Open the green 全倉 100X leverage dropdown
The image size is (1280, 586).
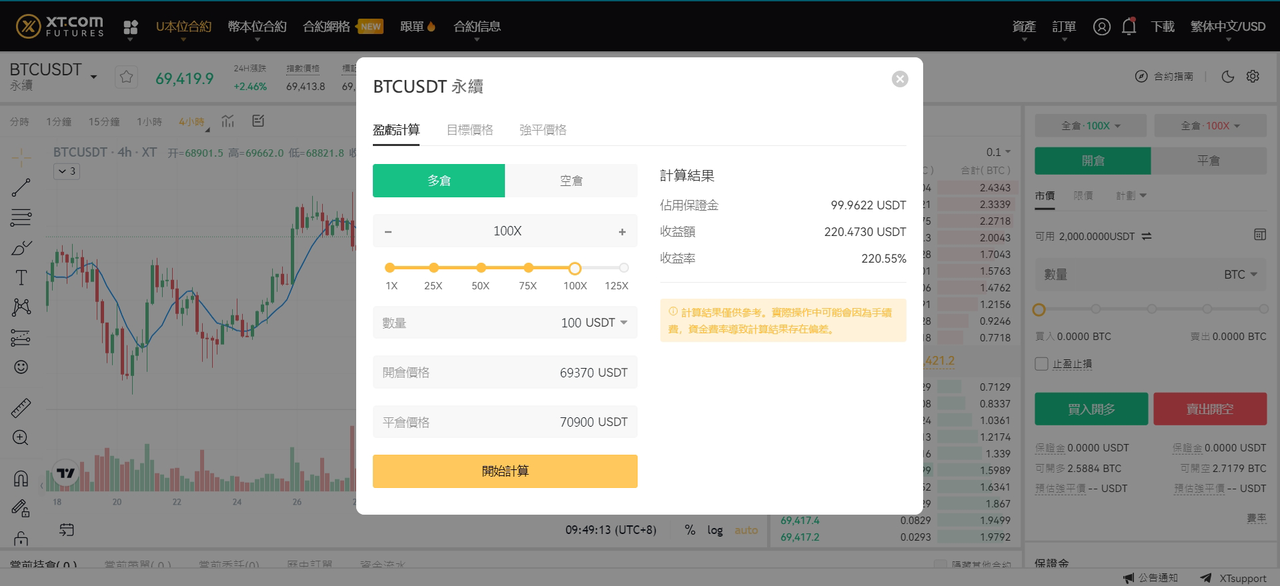pos(1090,126)
